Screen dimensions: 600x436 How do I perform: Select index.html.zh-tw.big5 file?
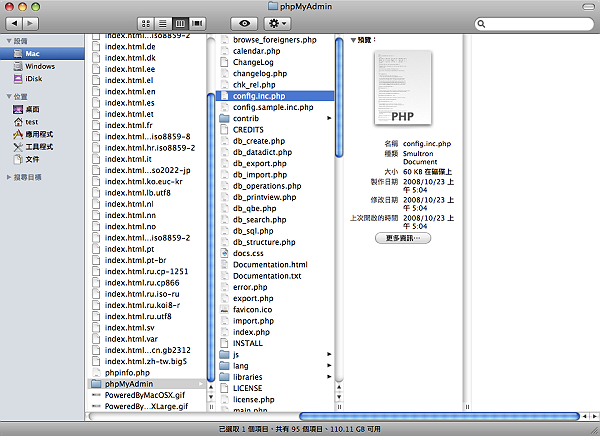pyautogui.click(x=148, y=361)
